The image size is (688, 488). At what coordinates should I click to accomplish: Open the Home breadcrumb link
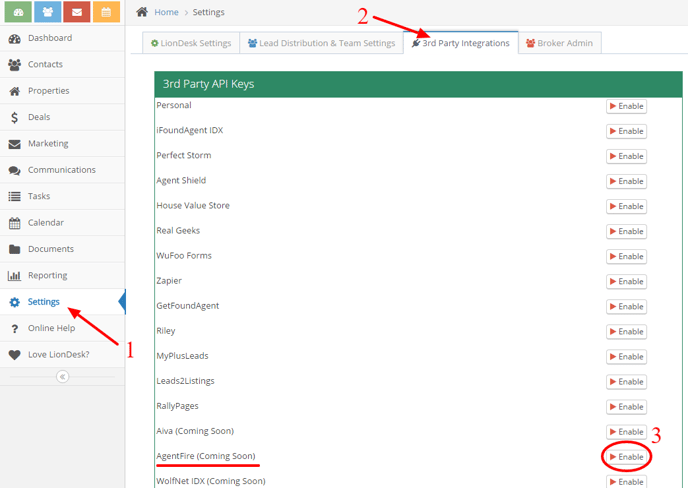click(166, 12)
